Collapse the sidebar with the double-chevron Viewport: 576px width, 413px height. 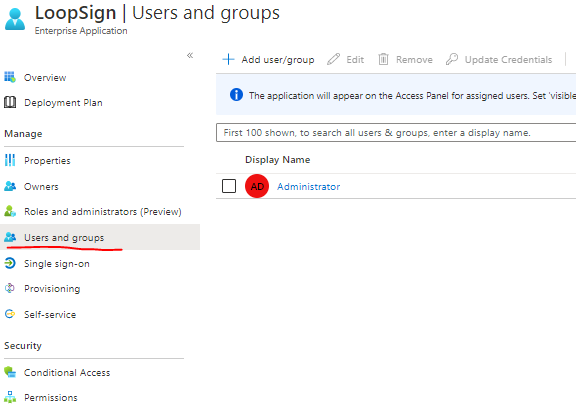(x=190, y=55)
